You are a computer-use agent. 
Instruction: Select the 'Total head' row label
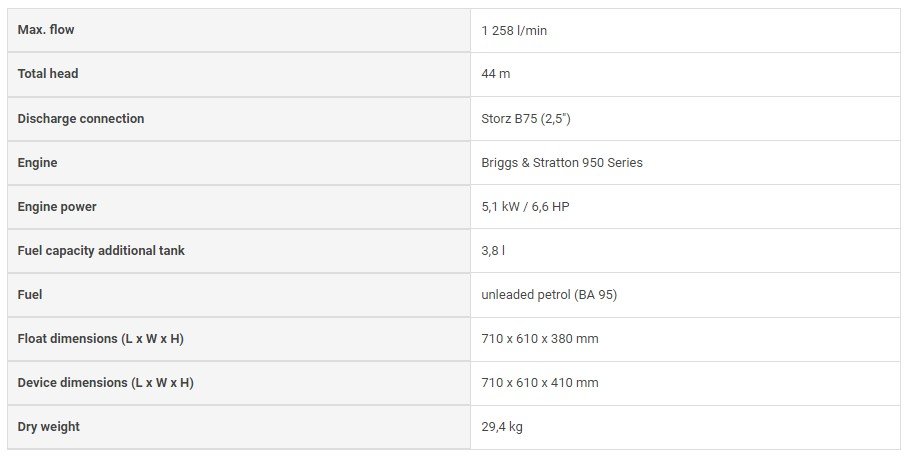48,74
